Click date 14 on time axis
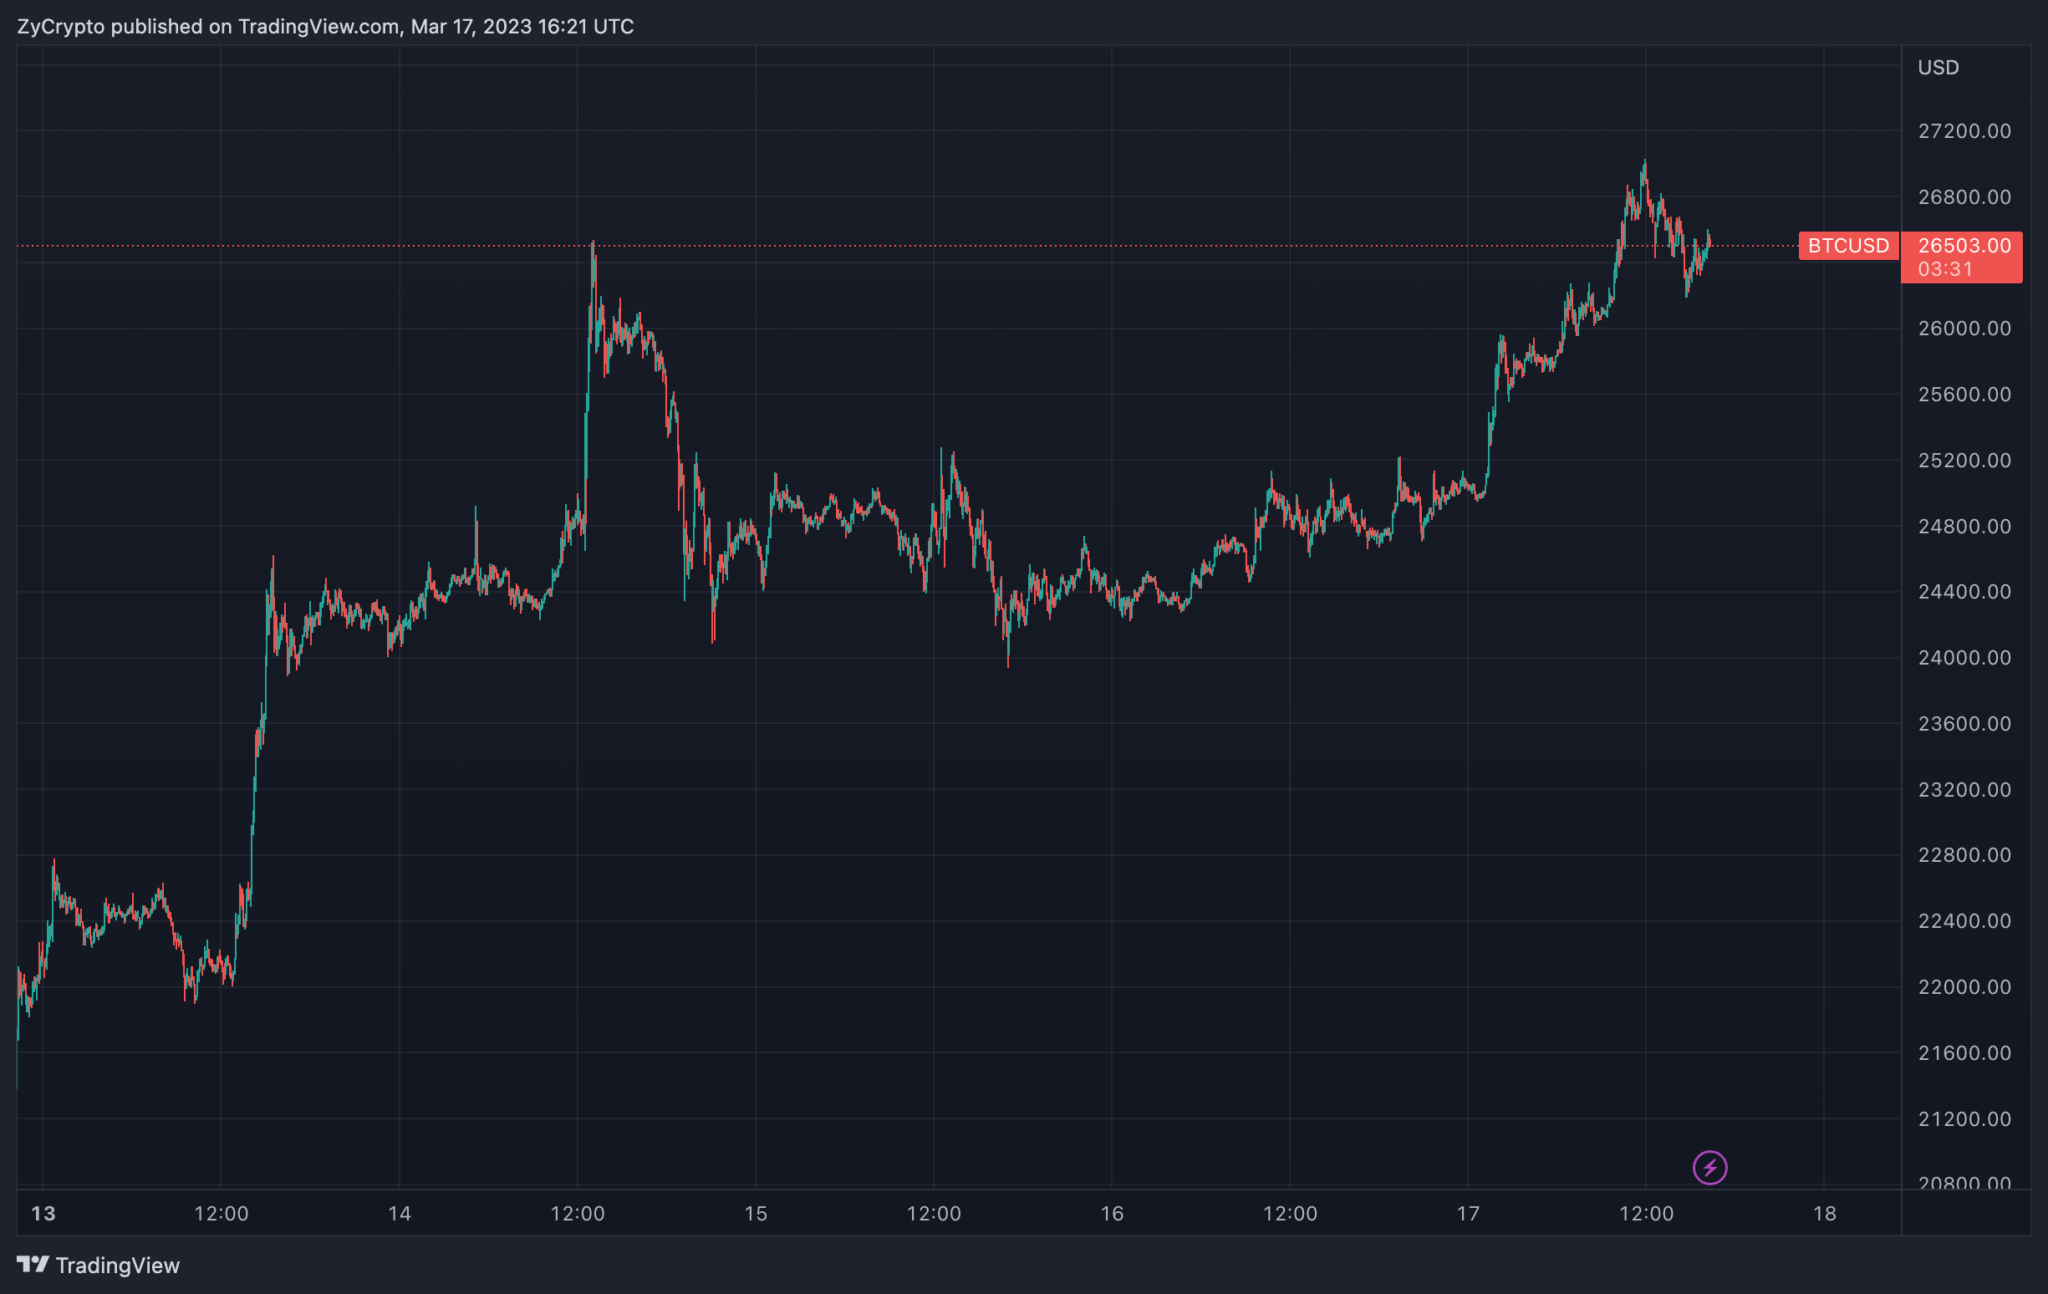The width and height of the screenshot is (2048, 1294). coord(399,1214)
